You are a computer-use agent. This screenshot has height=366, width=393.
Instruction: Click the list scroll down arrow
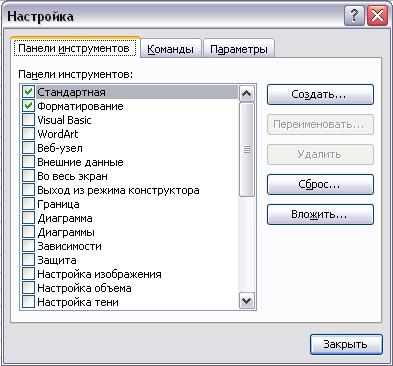pos(247,301)
